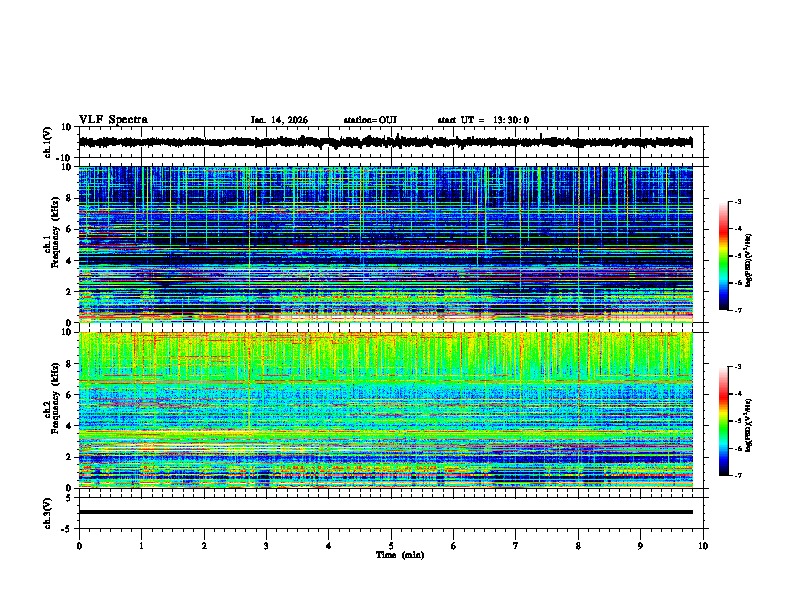Screen dimensions: 792x612
Task: Click the "2" kHz tick on ch.2 frequency axis
Action: click(x=69, y=457)
